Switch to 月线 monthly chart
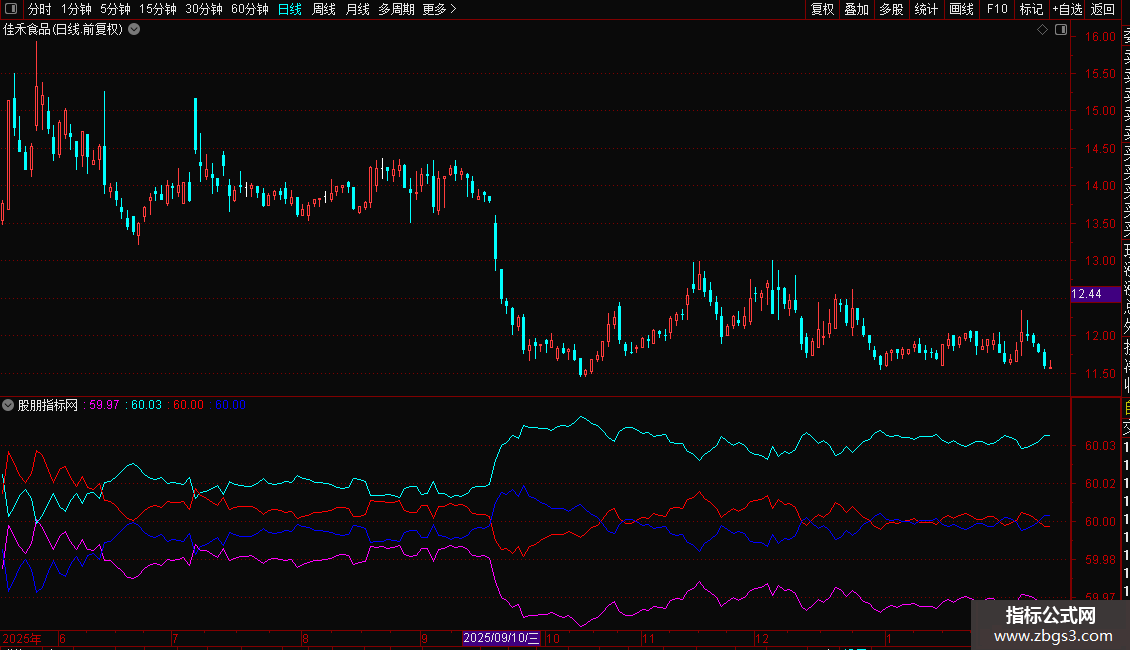1130x650 pixels. click(x=357, y=9)
